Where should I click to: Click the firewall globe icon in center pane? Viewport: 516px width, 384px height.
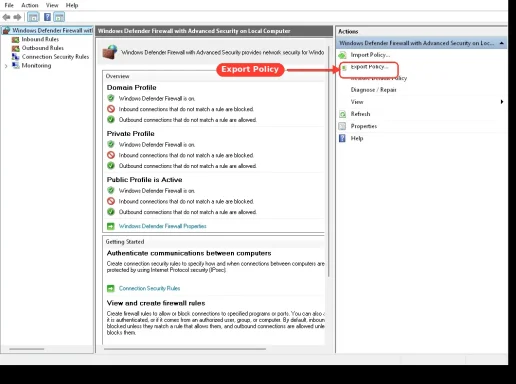click(x=110, y=52)
